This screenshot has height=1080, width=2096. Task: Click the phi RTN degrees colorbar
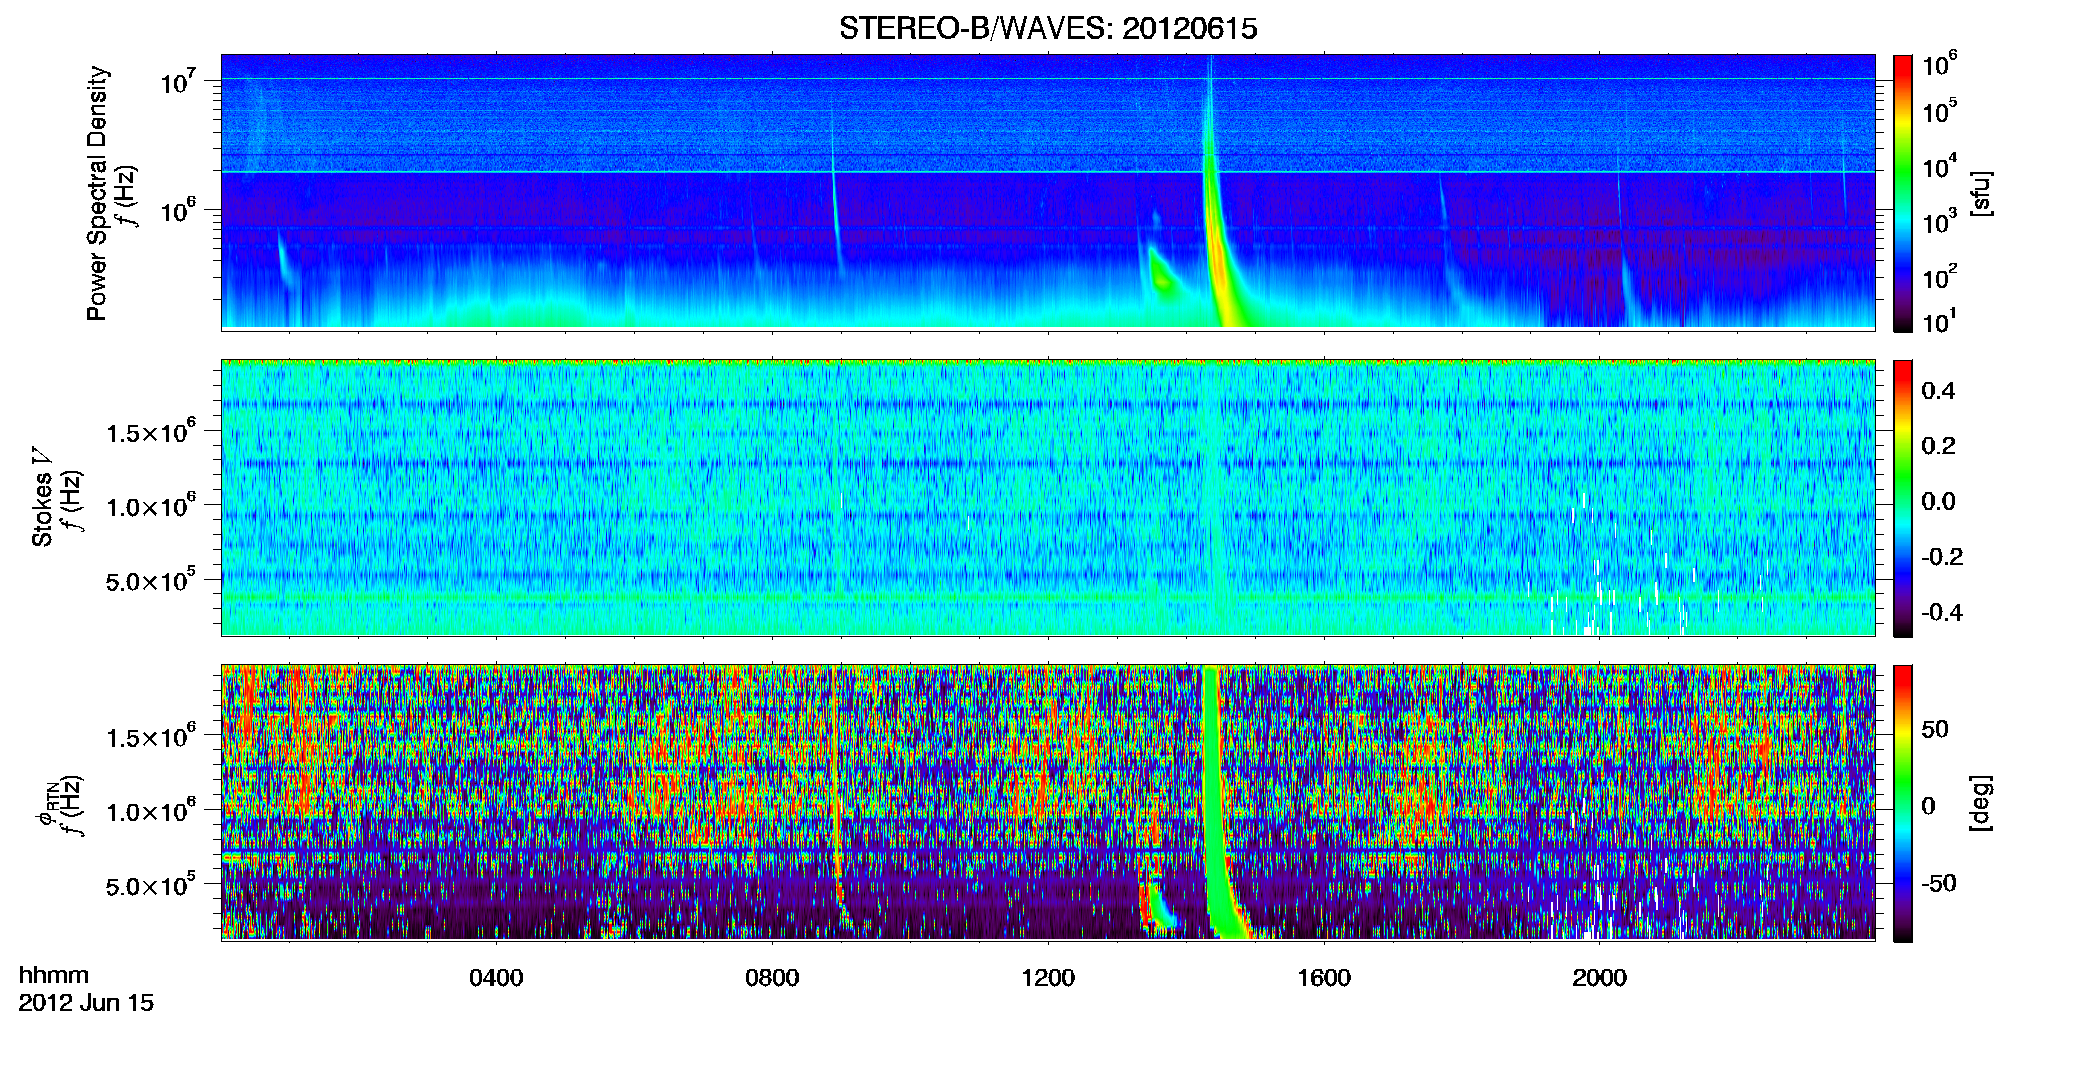pyautogui.click(x=1903, y=803)
